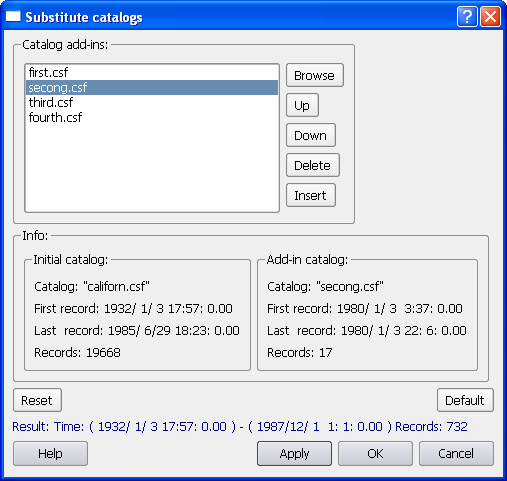Viewport: 507px width, 481px height.
Task: Delete the selected catalog add-in
Action: pos(313,165)
